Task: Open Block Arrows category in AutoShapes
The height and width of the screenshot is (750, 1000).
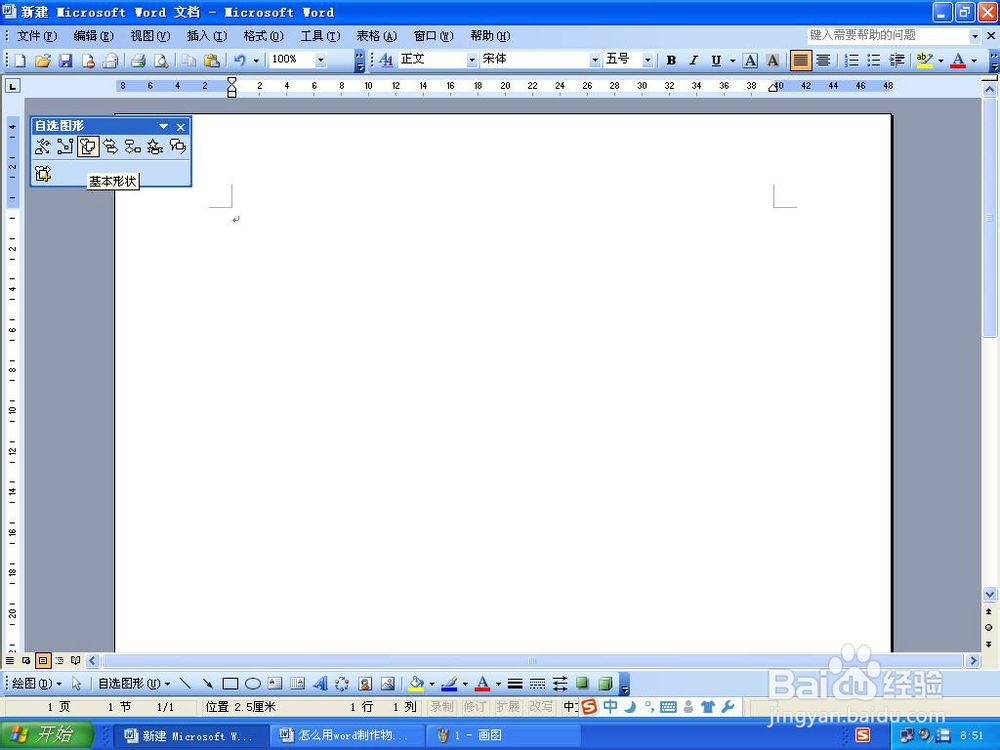Action: point(110,147)
